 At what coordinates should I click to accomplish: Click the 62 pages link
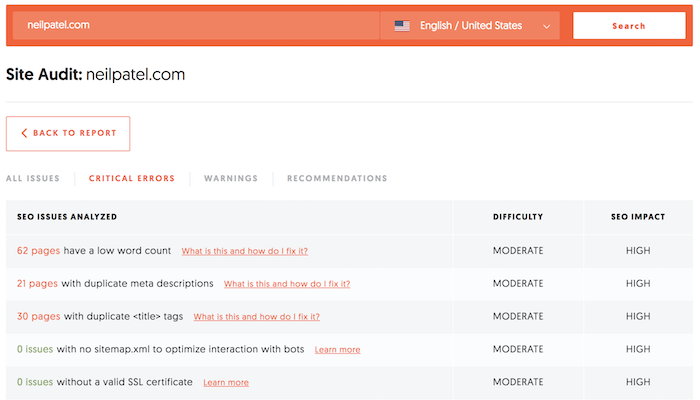click(38, 251)
